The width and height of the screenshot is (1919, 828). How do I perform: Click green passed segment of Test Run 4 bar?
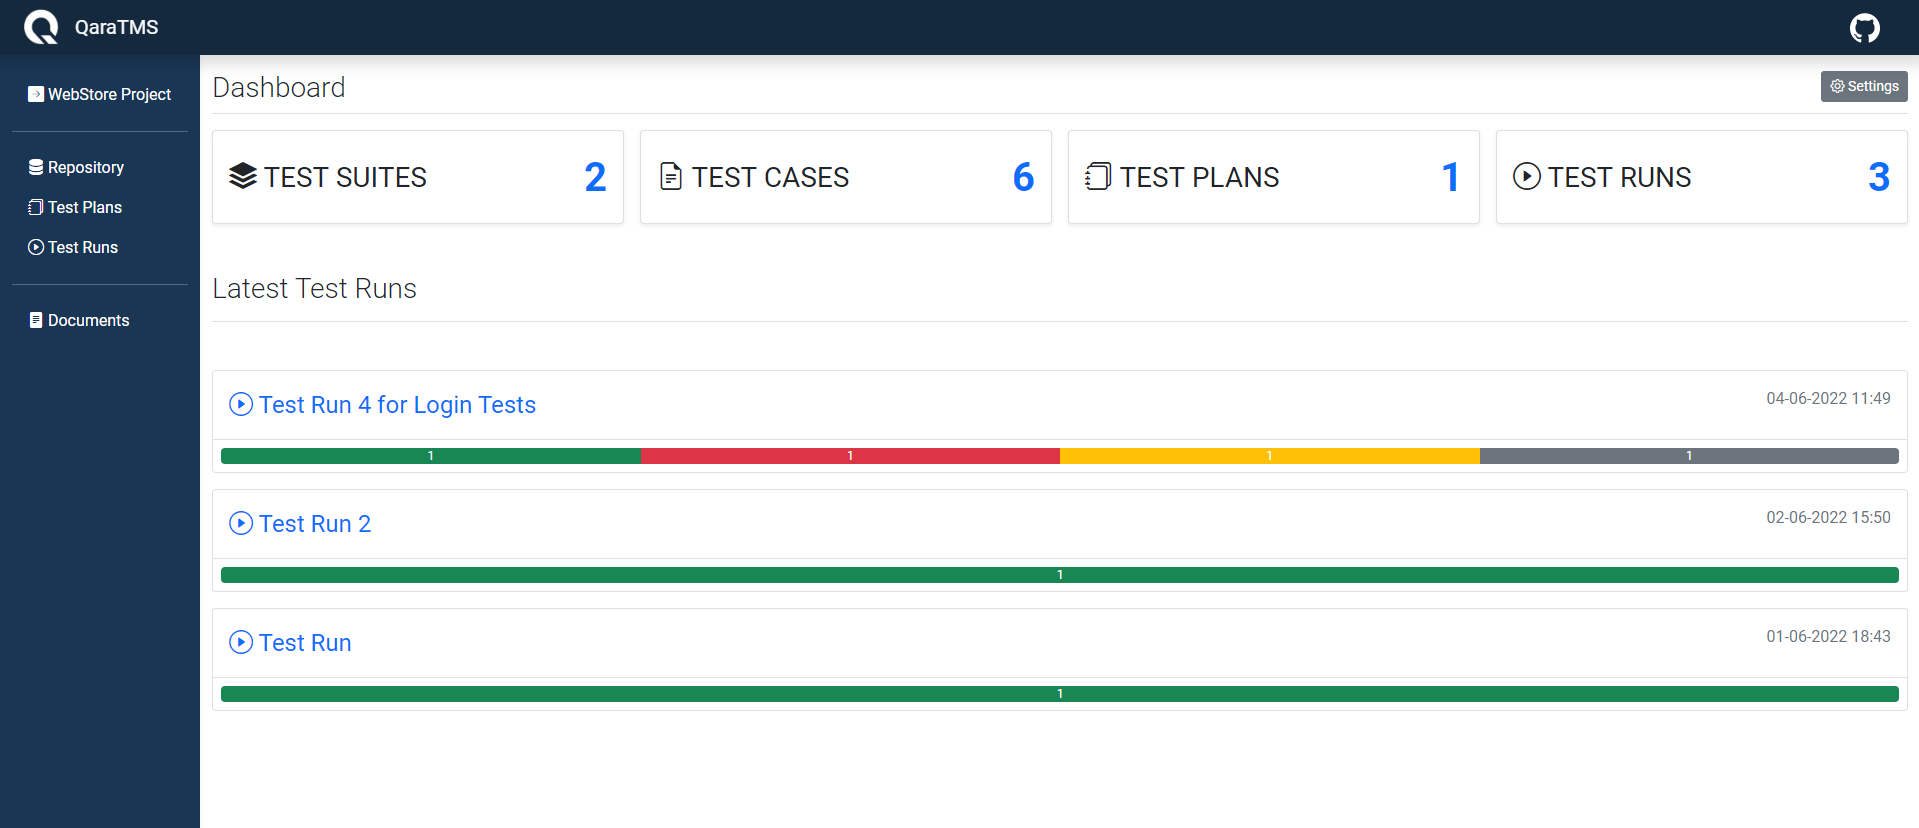point(431,456)
